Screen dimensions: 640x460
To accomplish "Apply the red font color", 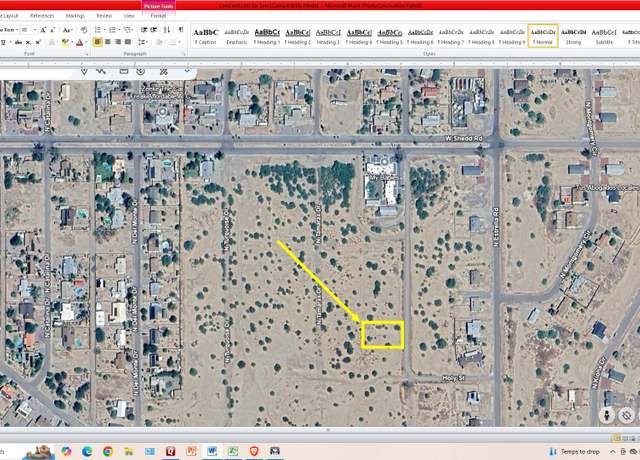I will (x=80, y=42).
